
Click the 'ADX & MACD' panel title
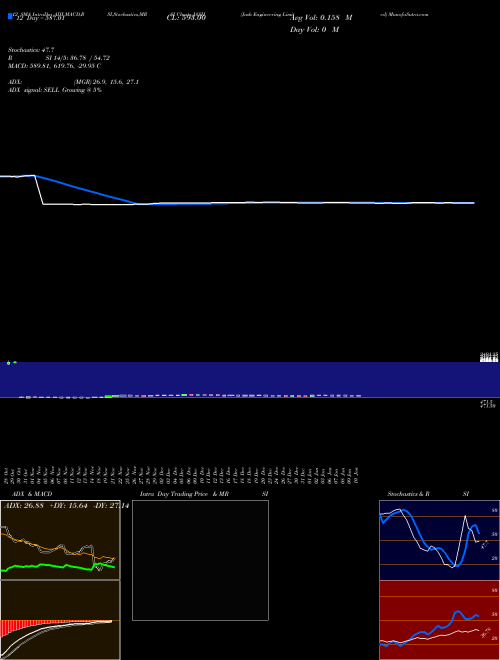(x=32, y=494)
